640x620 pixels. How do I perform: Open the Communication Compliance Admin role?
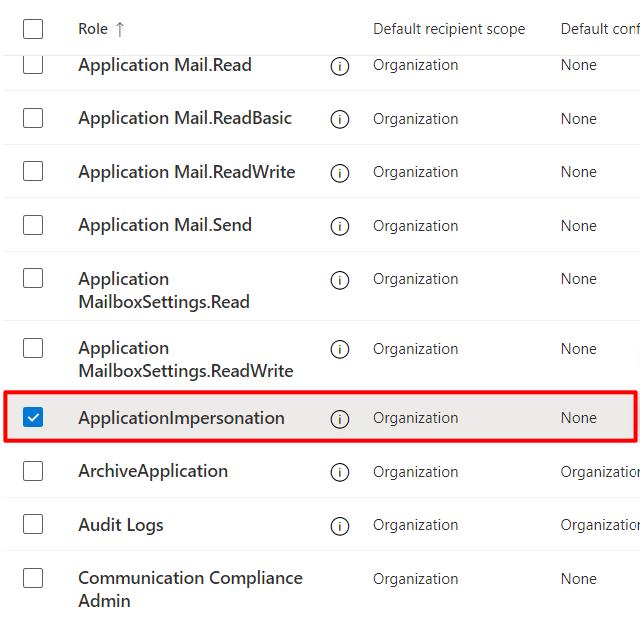[x=190, y=589]
